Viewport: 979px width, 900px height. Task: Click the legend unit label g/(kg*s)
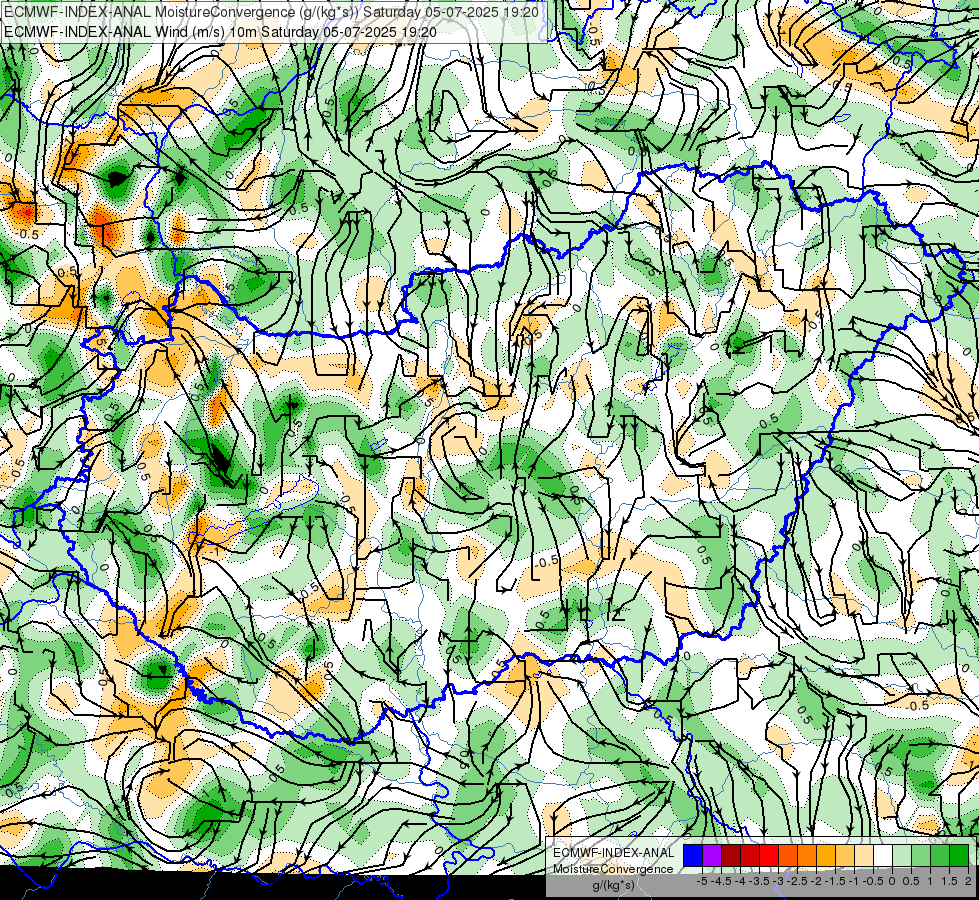click(x=613, y=885)
